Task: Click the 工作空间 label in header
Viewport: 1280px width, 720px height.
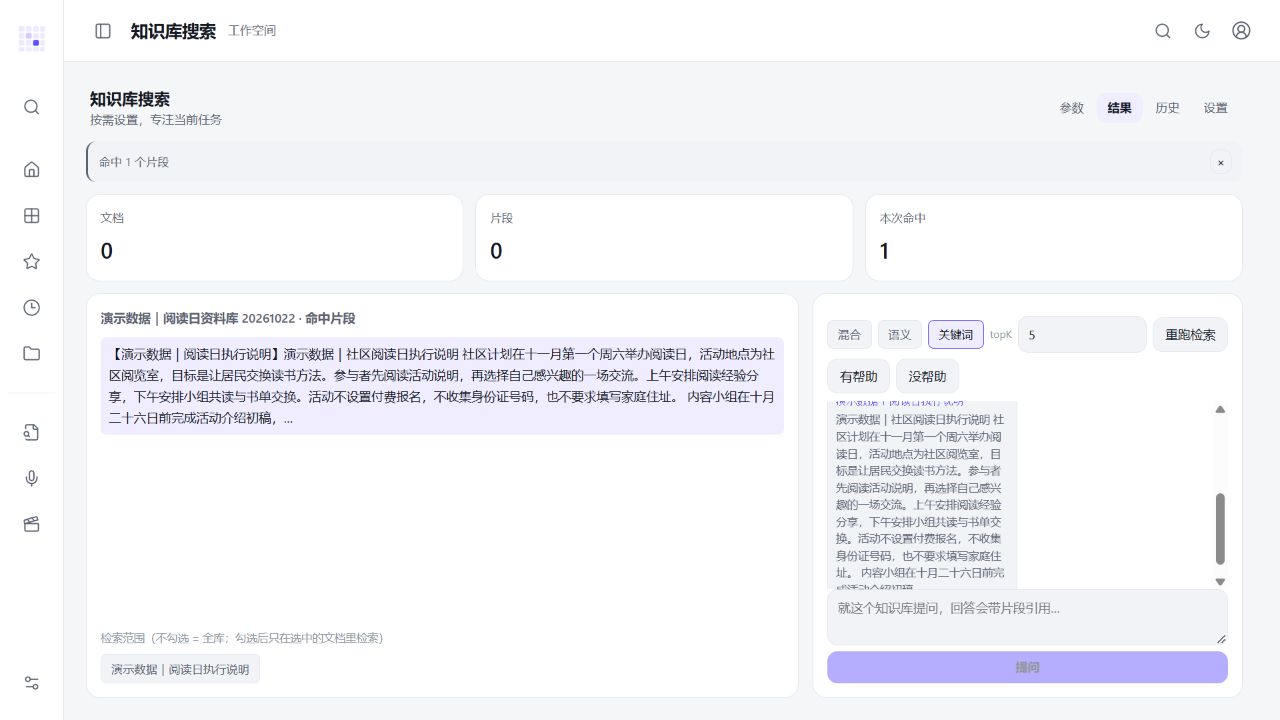Action: click(x=252, y=31)
